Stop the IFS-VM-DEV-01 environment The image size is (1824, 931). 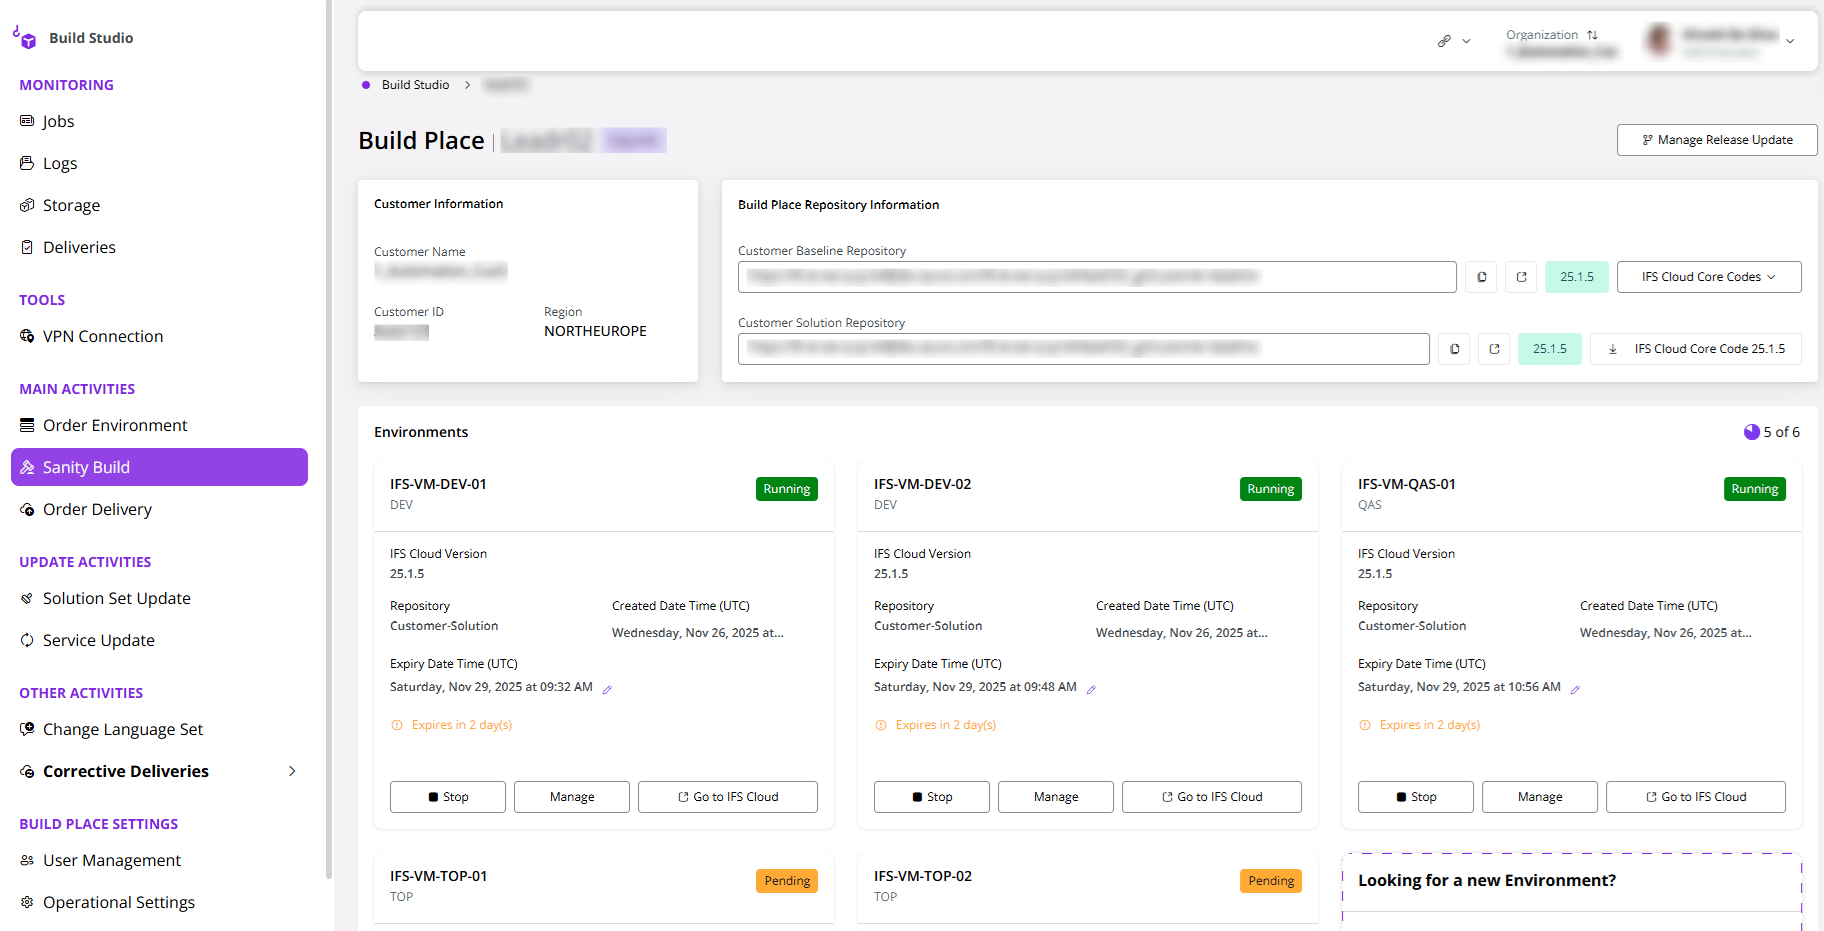(x=448, y=797)
